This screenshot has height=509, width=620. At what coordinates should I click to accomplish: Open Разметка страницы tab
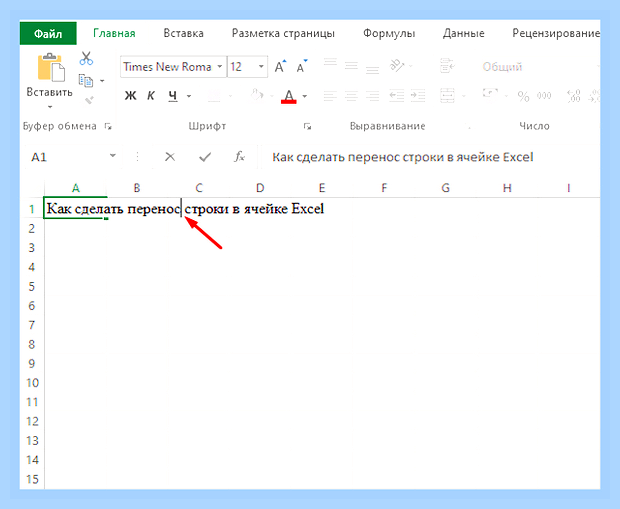[283, 34]
